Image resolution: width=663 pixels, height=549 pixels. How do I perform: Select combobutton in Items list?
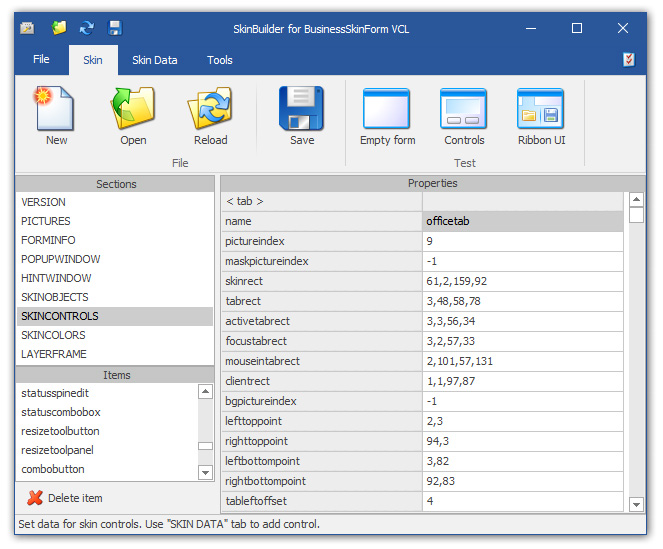[x=107, y=469]
